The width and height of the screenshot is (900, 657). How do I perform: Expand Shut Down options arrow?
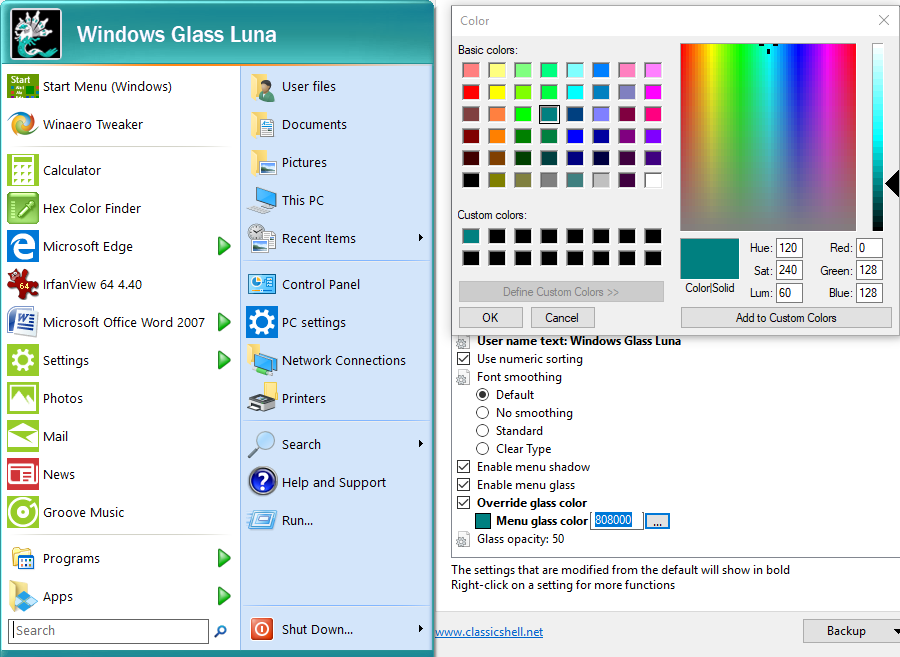click(421, 629)
